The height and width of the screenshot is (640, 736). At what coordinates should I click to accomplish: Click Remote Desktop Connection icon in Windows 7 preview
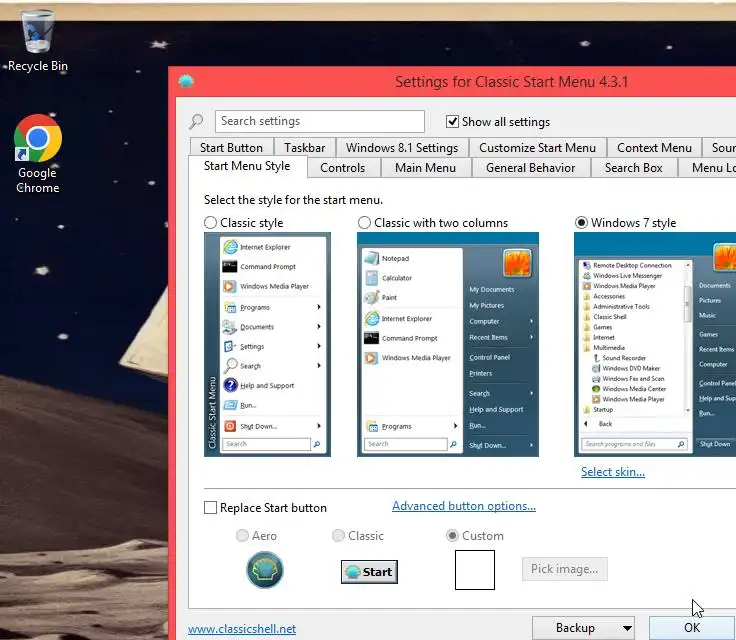(x=586, y=265)
